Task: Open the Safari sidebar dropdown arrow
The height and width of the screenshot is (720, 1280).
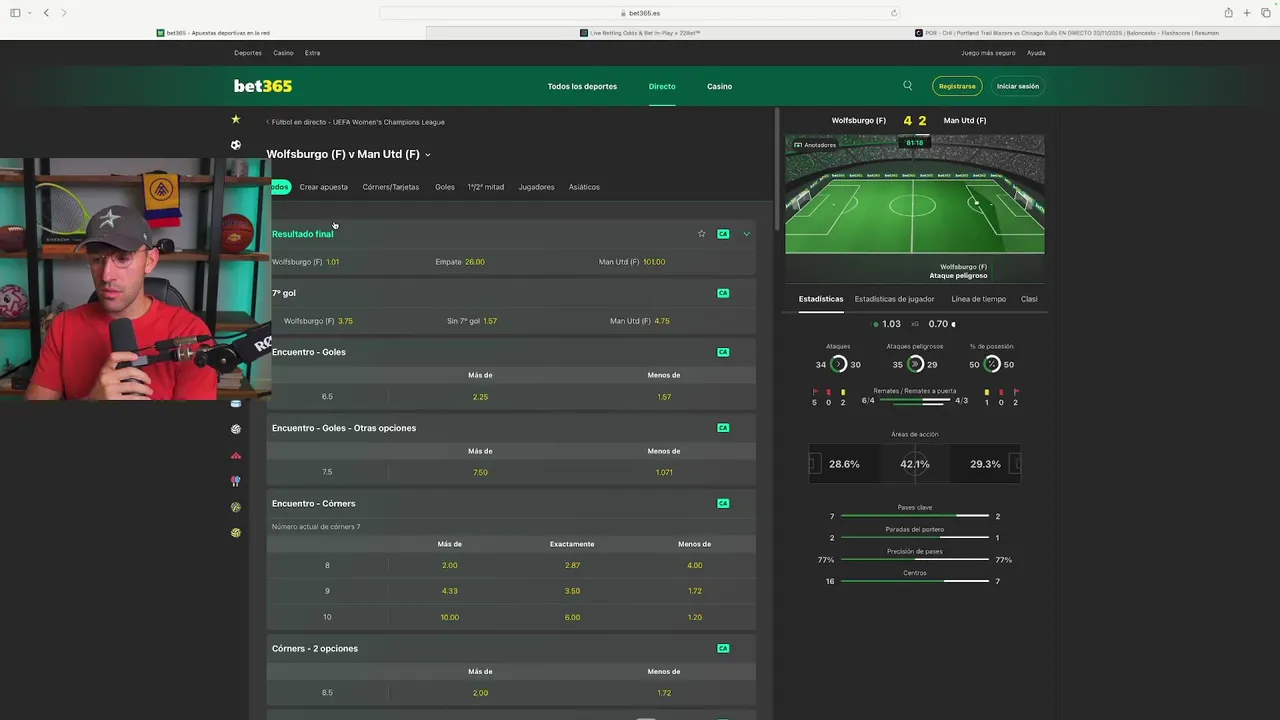Action: point(29,13)
